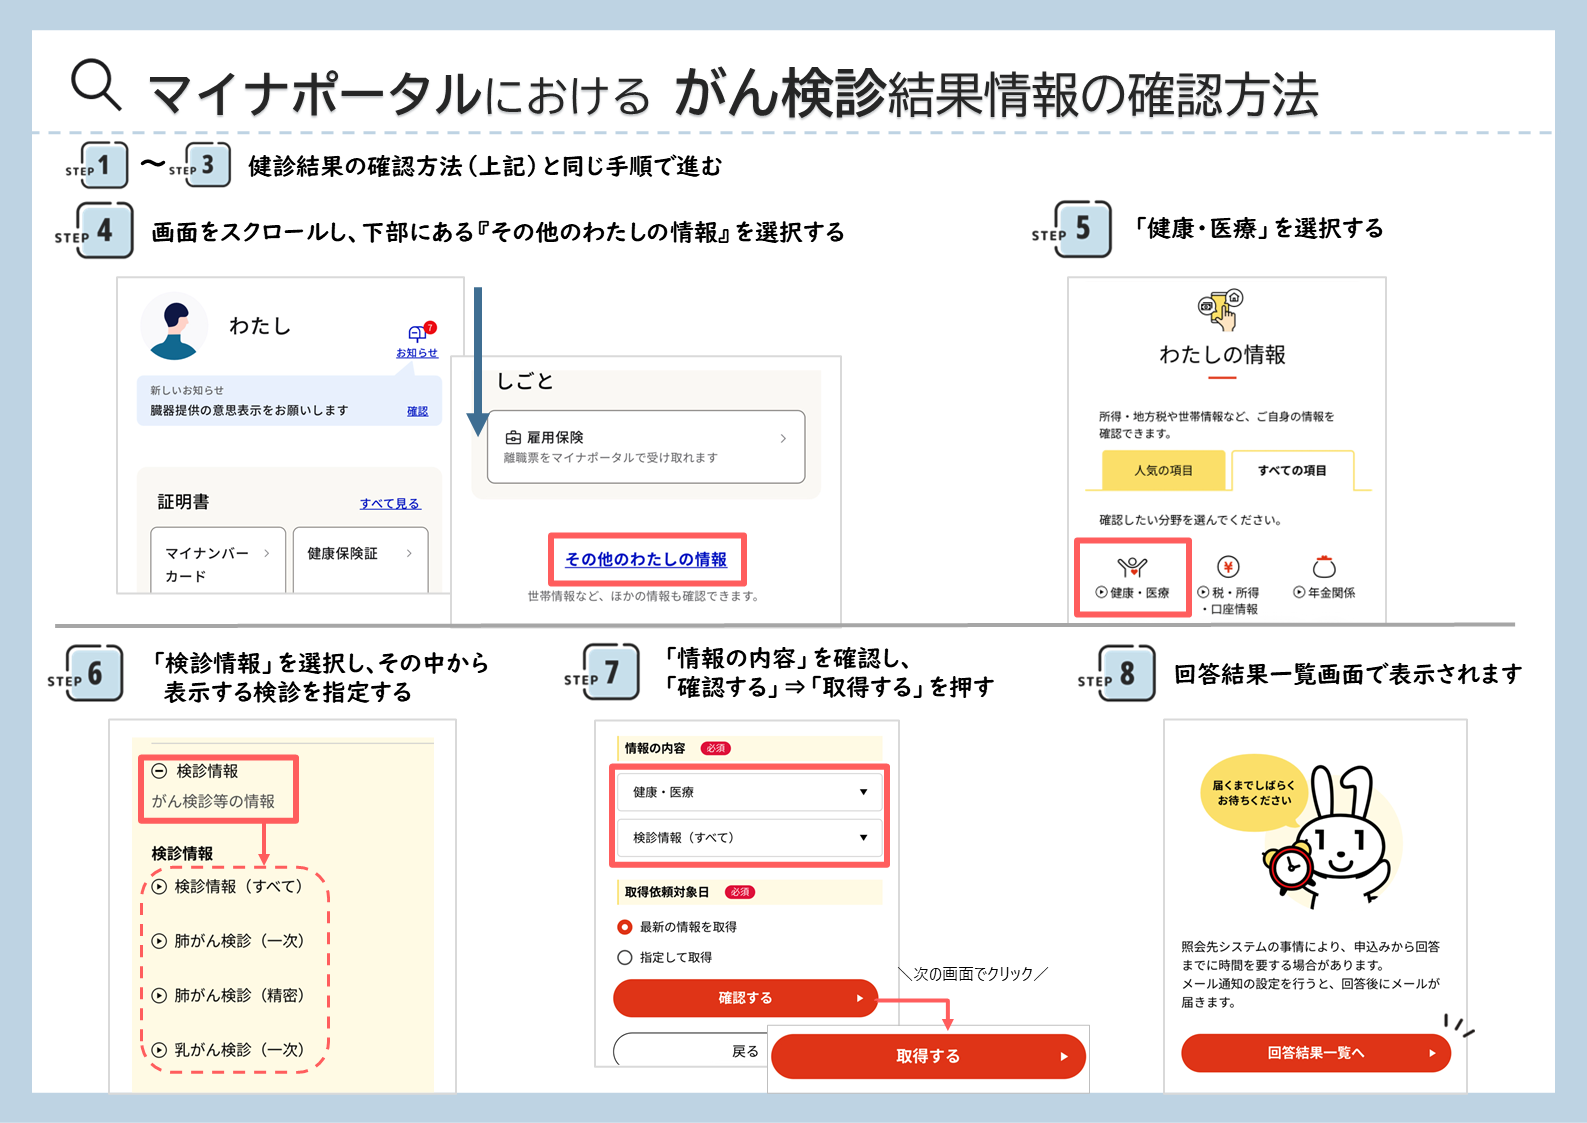Choose 肺がん検診（一次） option

pos(227,941)
